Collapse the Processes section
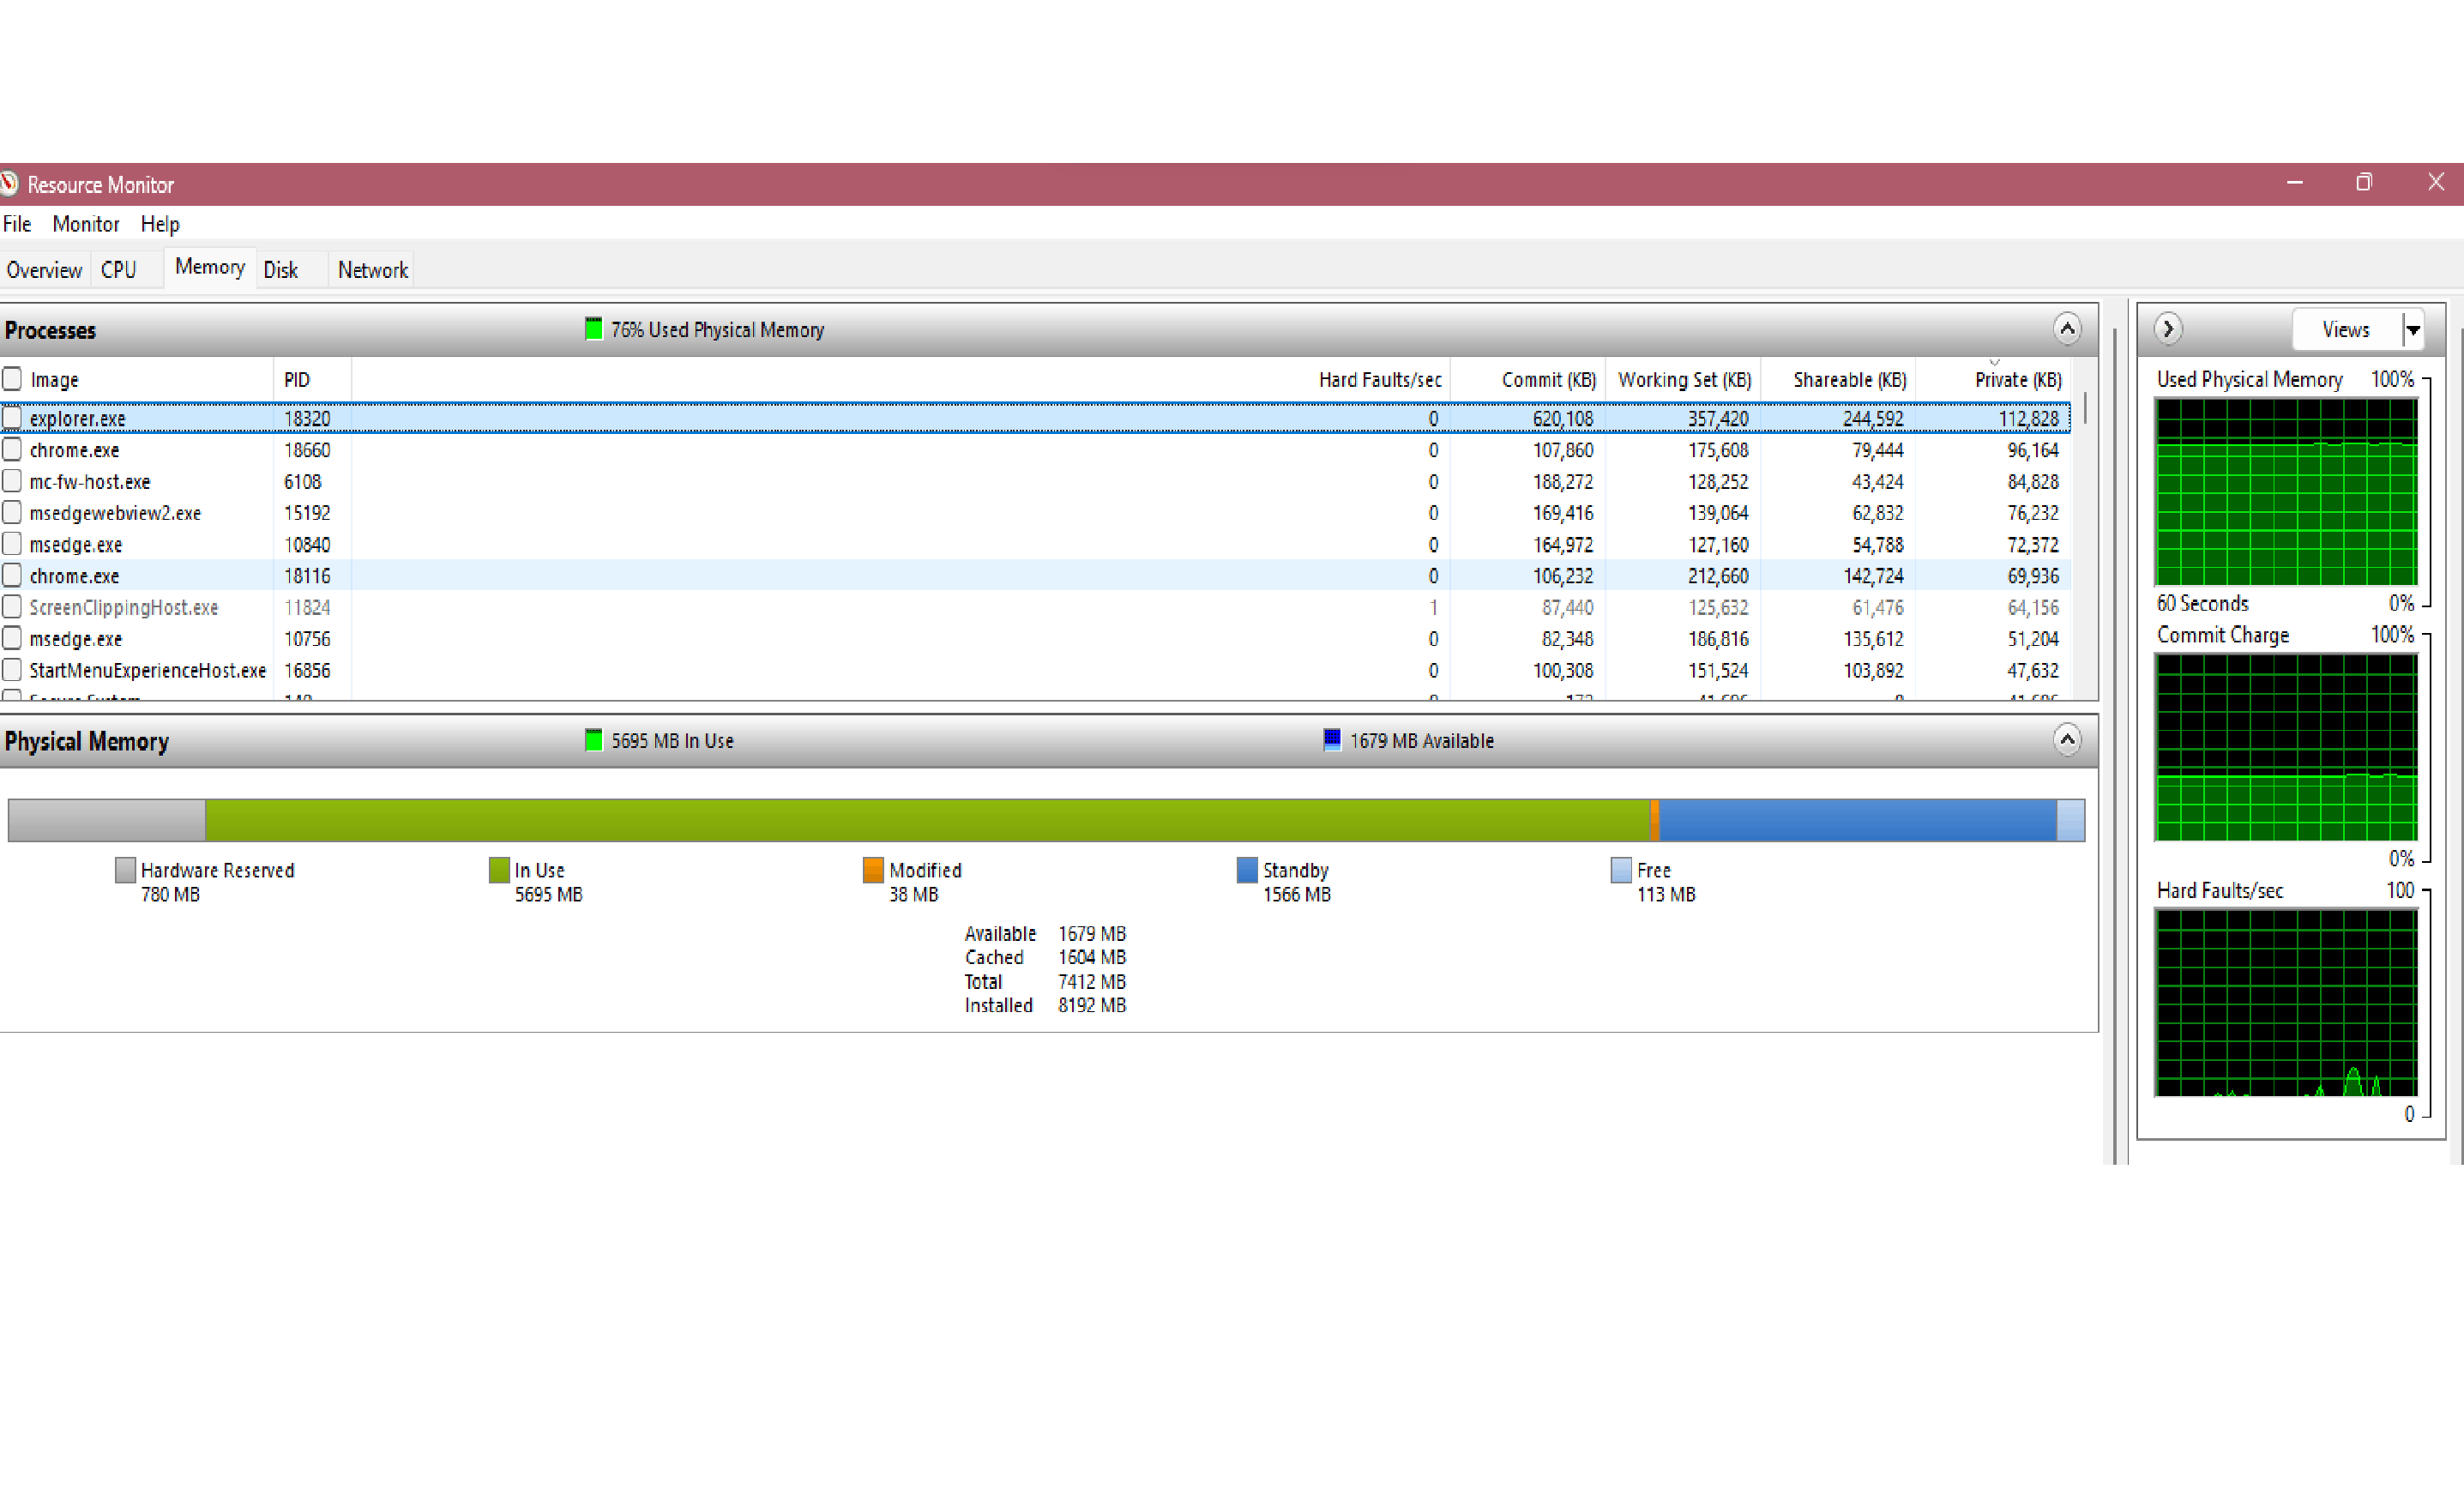The height and width of the screenshot is (1501, 2464). click(x=2066, y=329)
